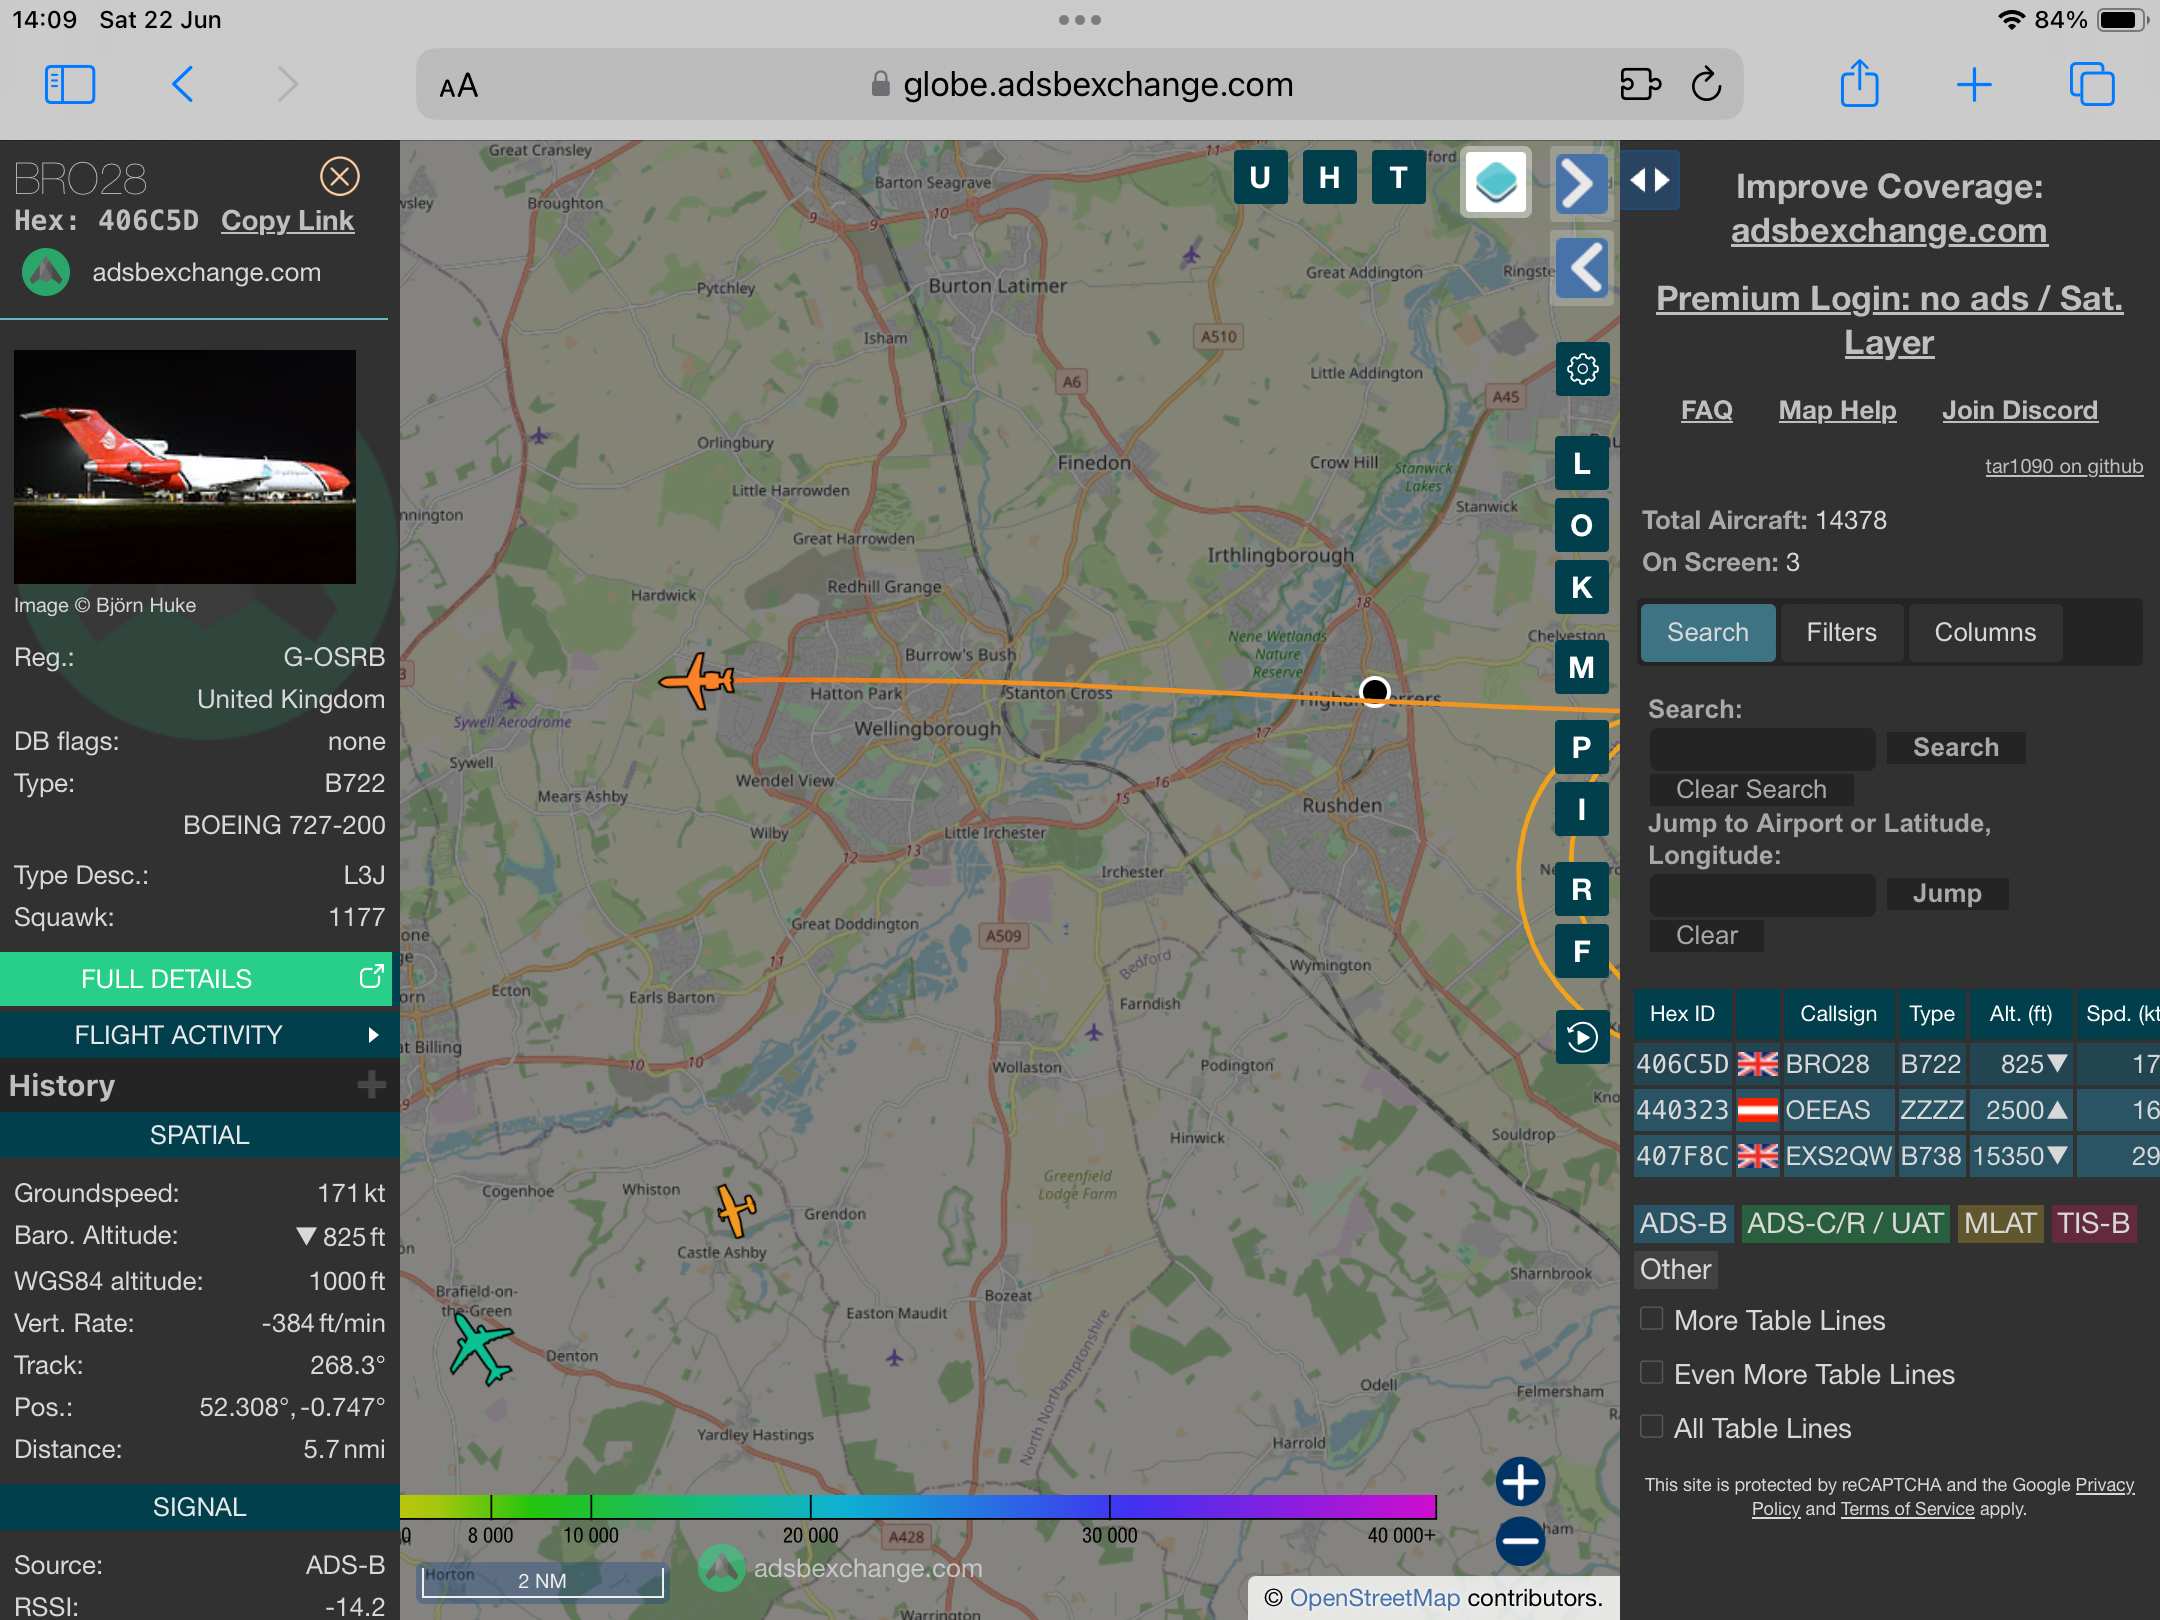Zoom out with blue minus button
Image resolution: width=2160 pixels, height=1620 pixels.
coord(1520,1541)
